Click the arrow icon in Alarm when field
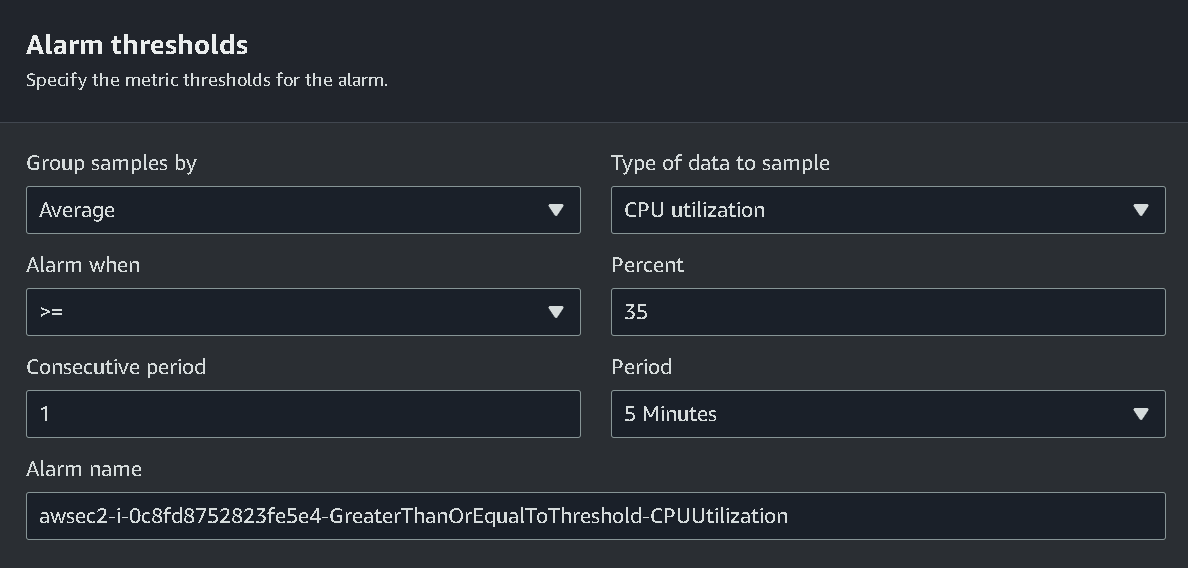The image size is (1188, 568). coord(556,312)
